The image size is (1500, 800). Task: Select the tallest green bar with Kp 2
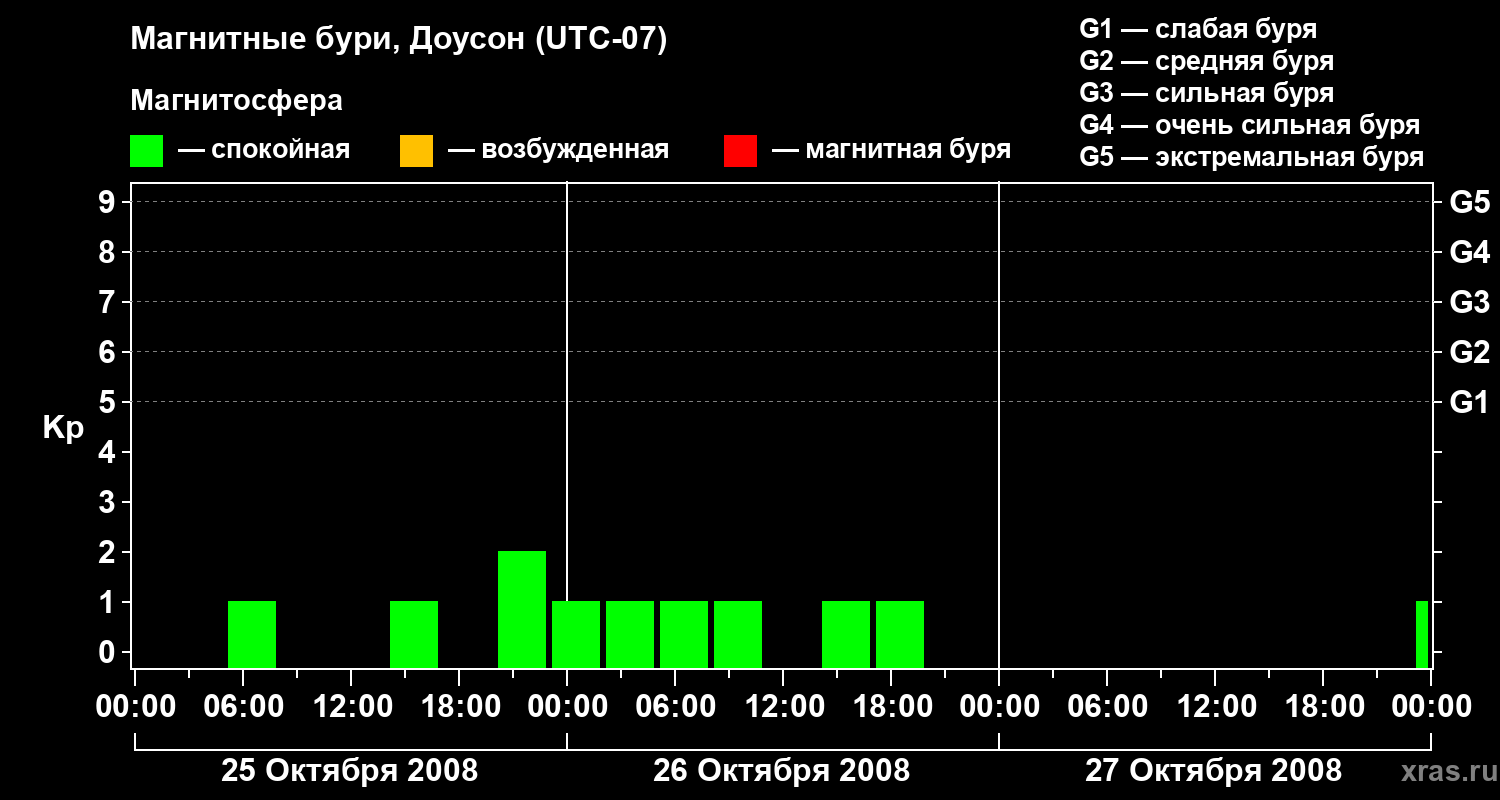pyautogui.click(x=522, y=609)
